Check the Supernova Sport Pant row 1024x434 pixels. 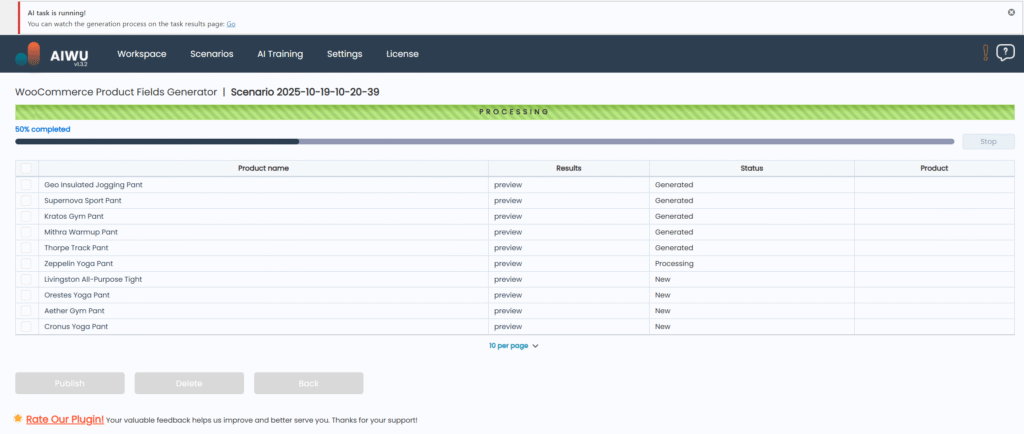26,200
